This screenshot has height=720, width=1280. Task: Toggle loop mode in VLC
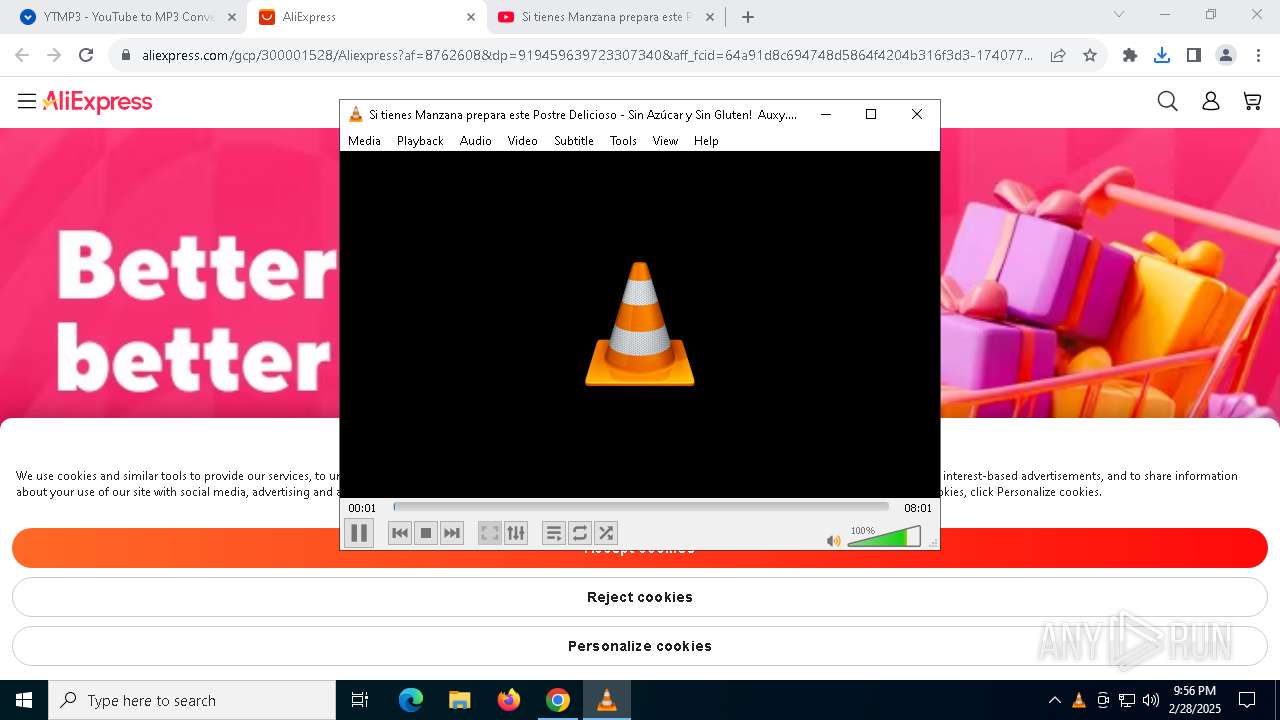580,533
